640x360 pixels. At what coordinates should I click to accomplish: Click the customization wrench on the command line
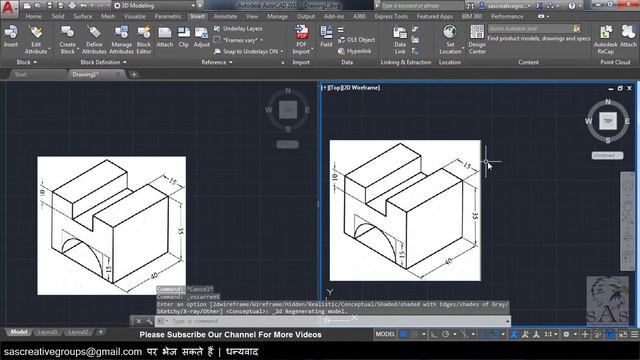[149, 321]
